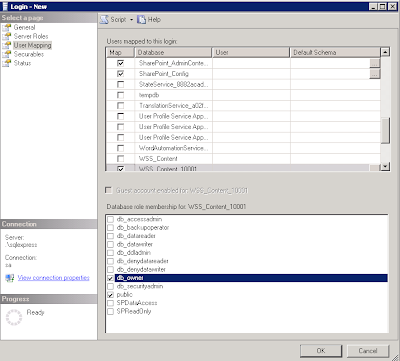Click the db_owner role name
The image size is (400, 361).
tap(130, 278)
